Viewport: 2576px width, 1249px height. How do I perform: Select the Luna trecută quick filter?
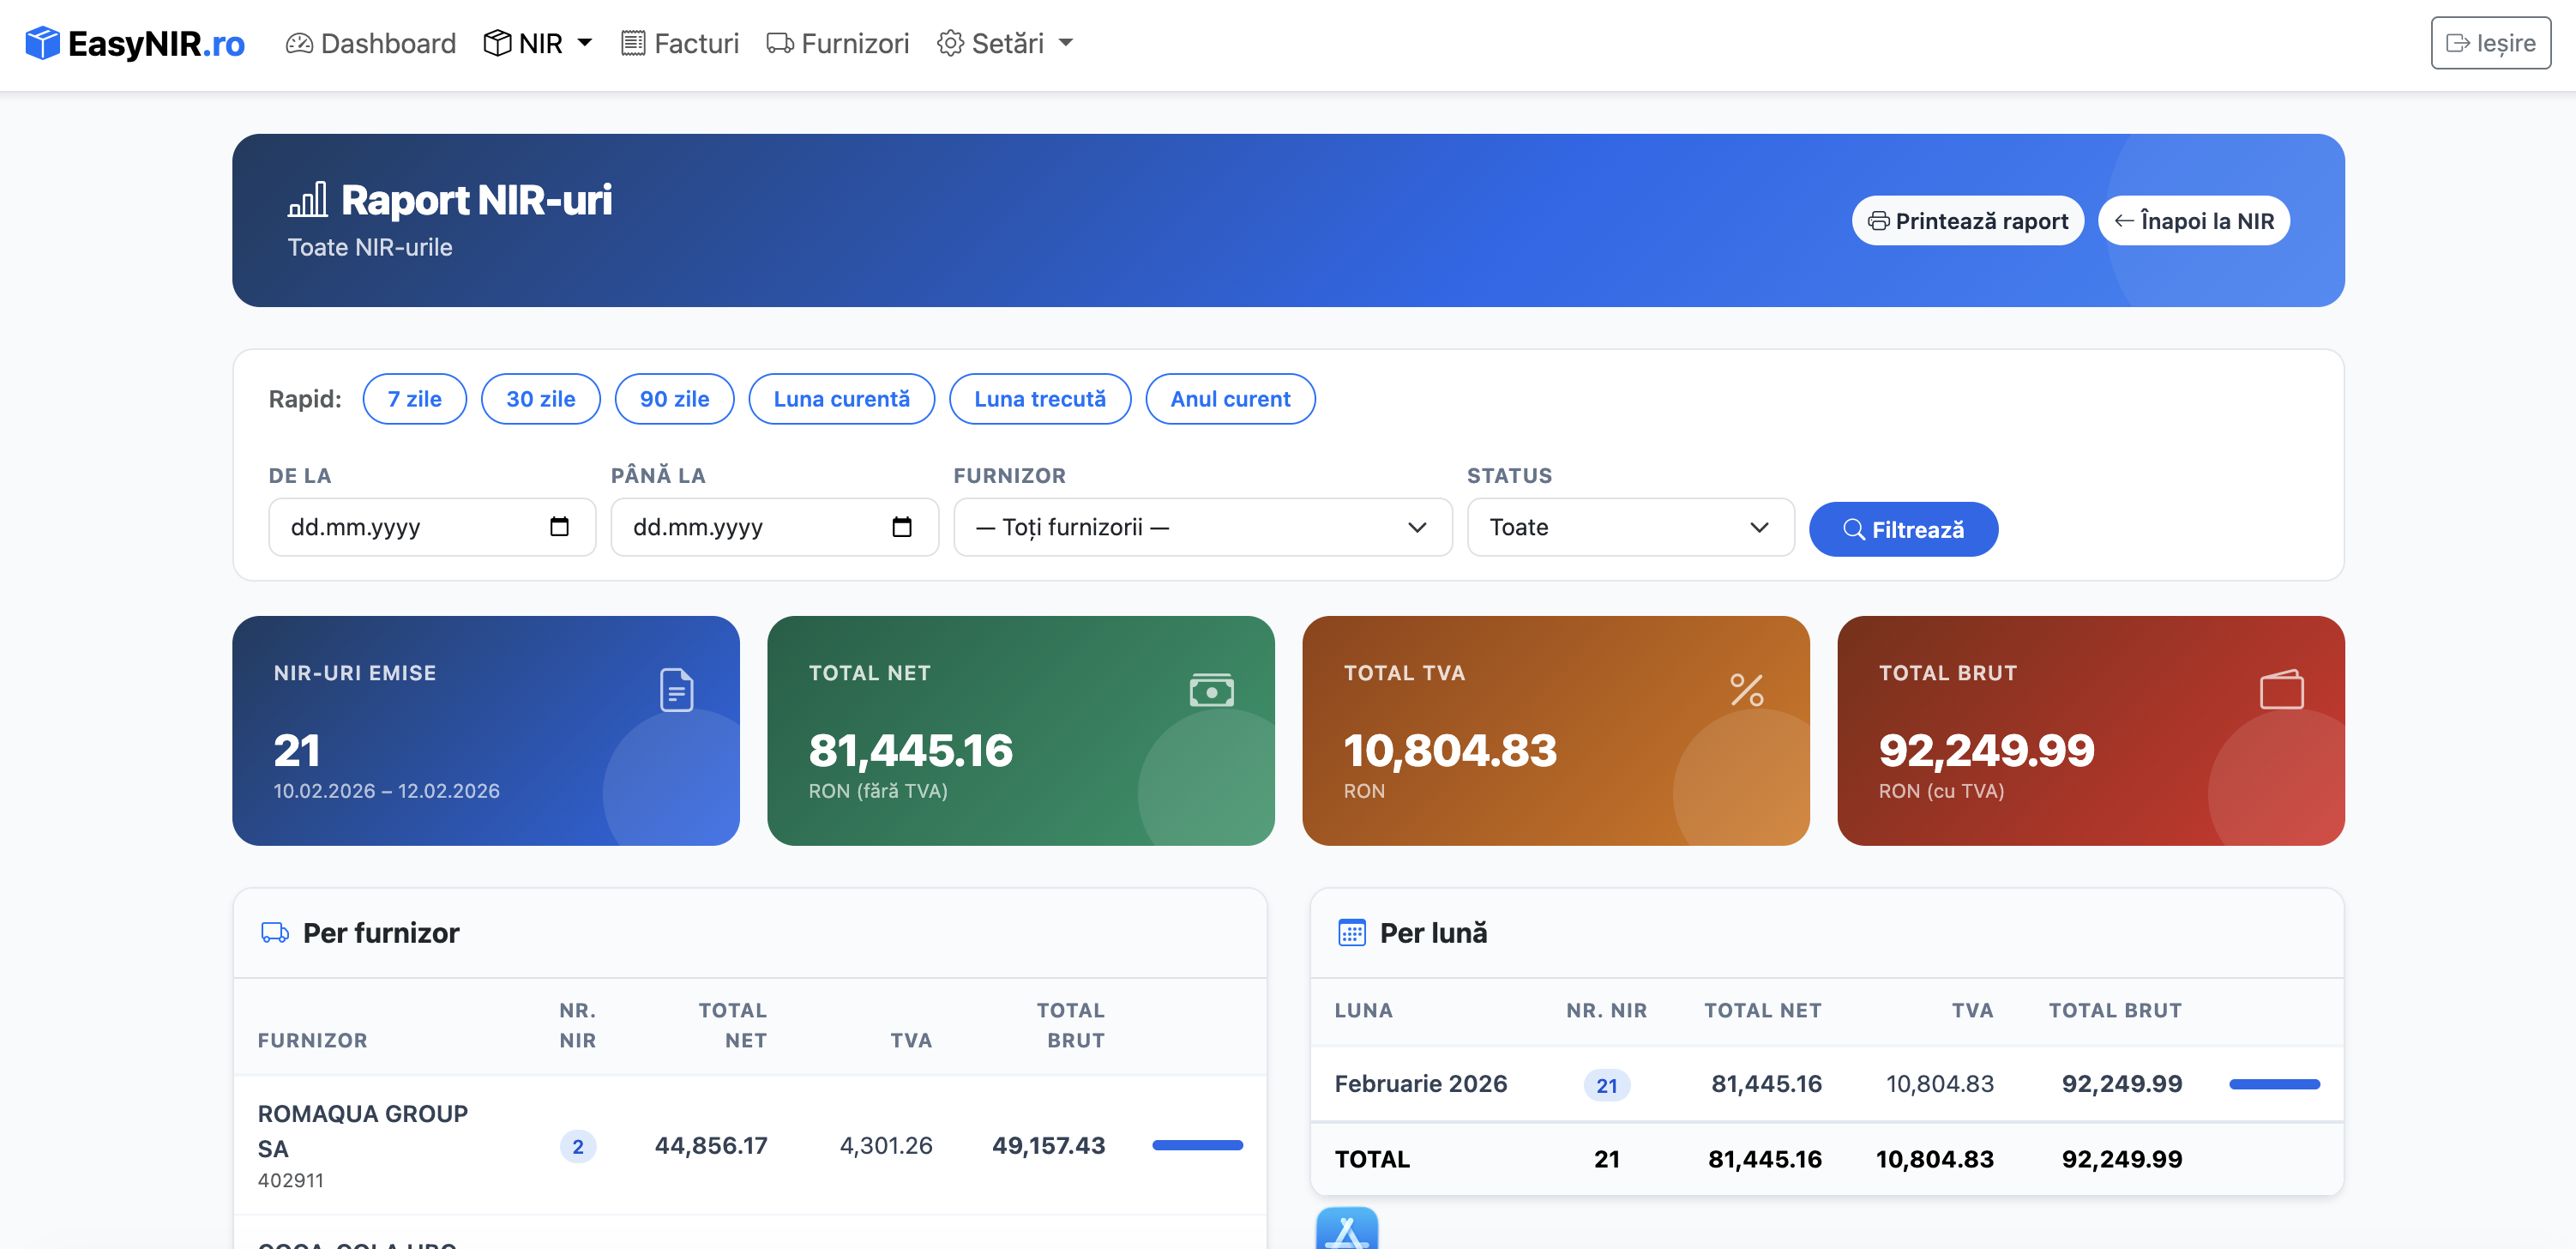pos(1039,399)
